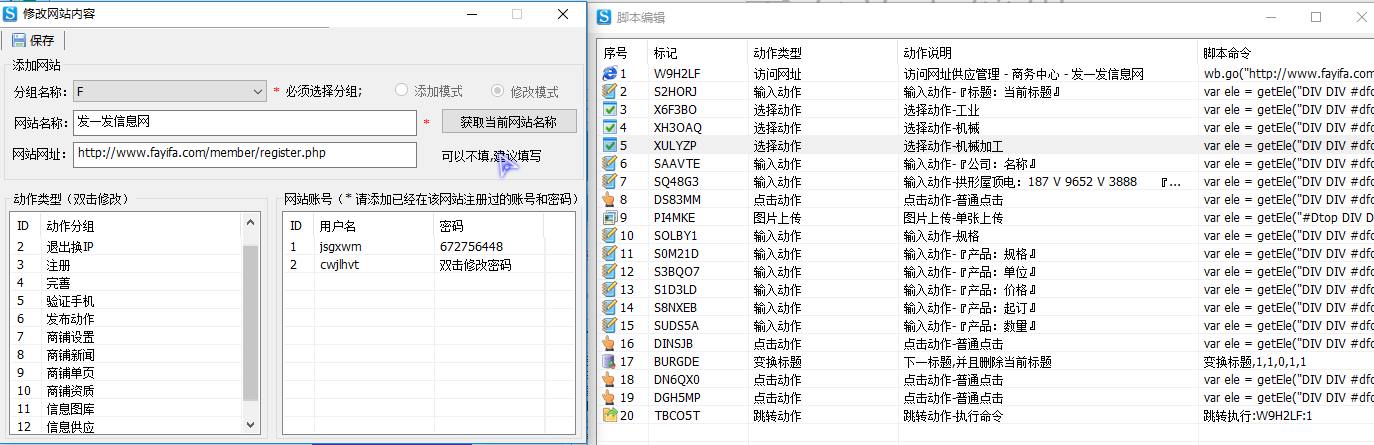This screenshot has height=445, width=1374.
Task: Click the input action icon on row 2
Action: (610, 92)
